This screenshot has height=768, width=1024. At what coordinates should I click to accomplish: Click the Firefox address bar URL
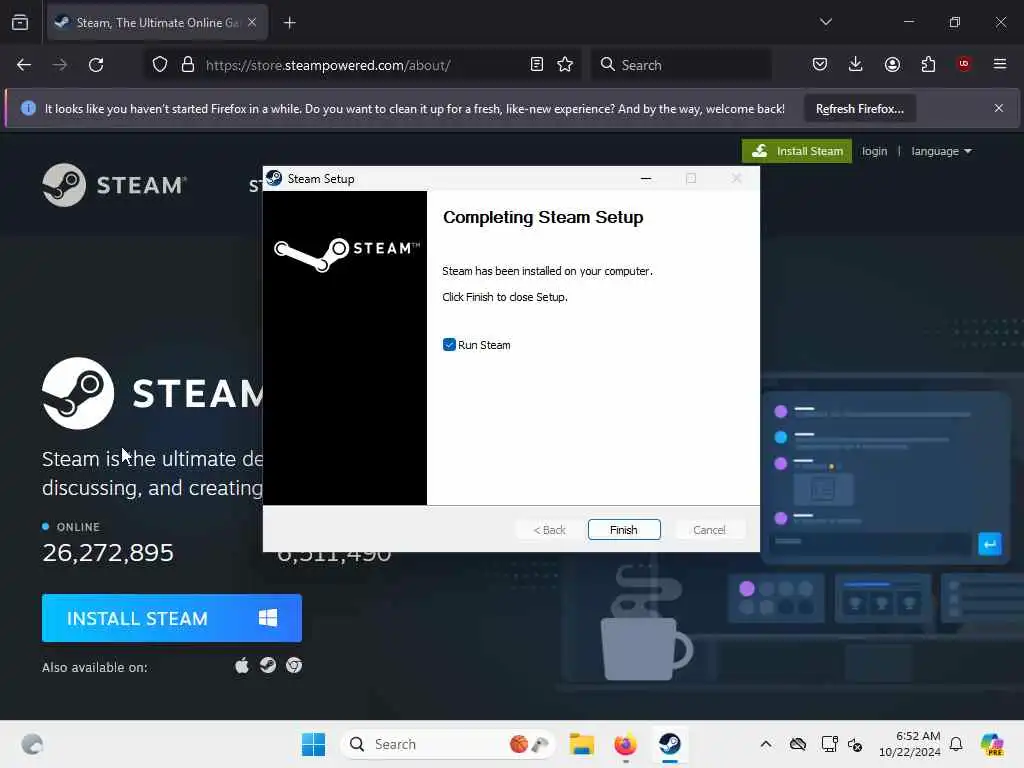[328, 65]
